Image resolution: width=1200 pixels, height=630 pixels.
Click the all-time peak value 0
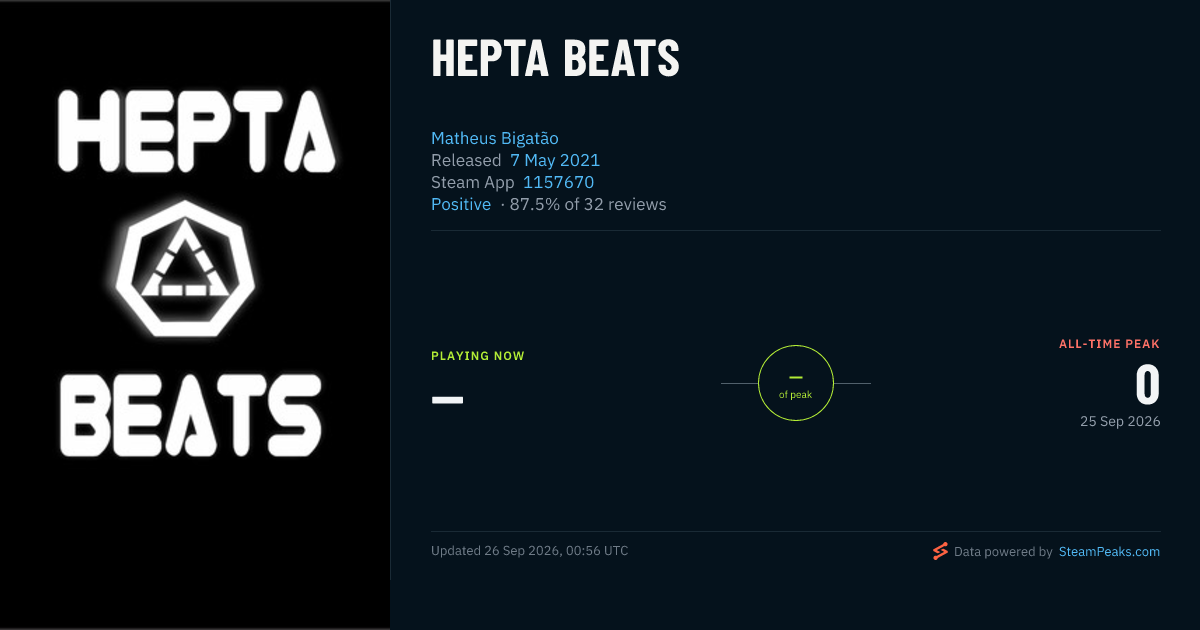tap(1148, 385)
